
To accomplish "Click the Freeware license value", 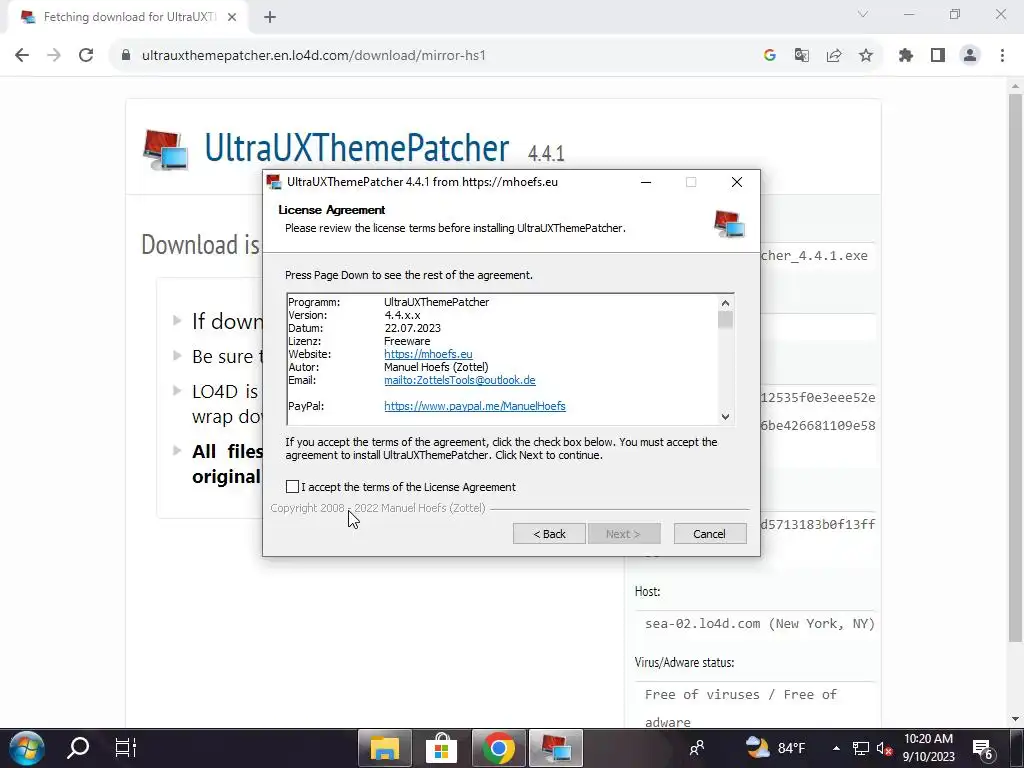I will tap(407, 341).
